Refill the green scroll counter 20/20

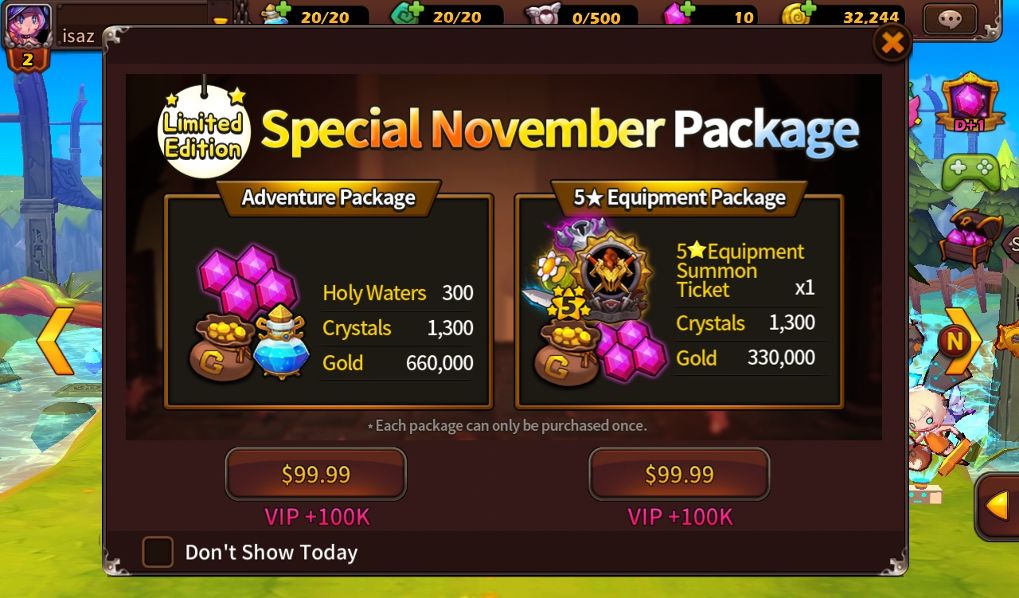coord(407,13)
